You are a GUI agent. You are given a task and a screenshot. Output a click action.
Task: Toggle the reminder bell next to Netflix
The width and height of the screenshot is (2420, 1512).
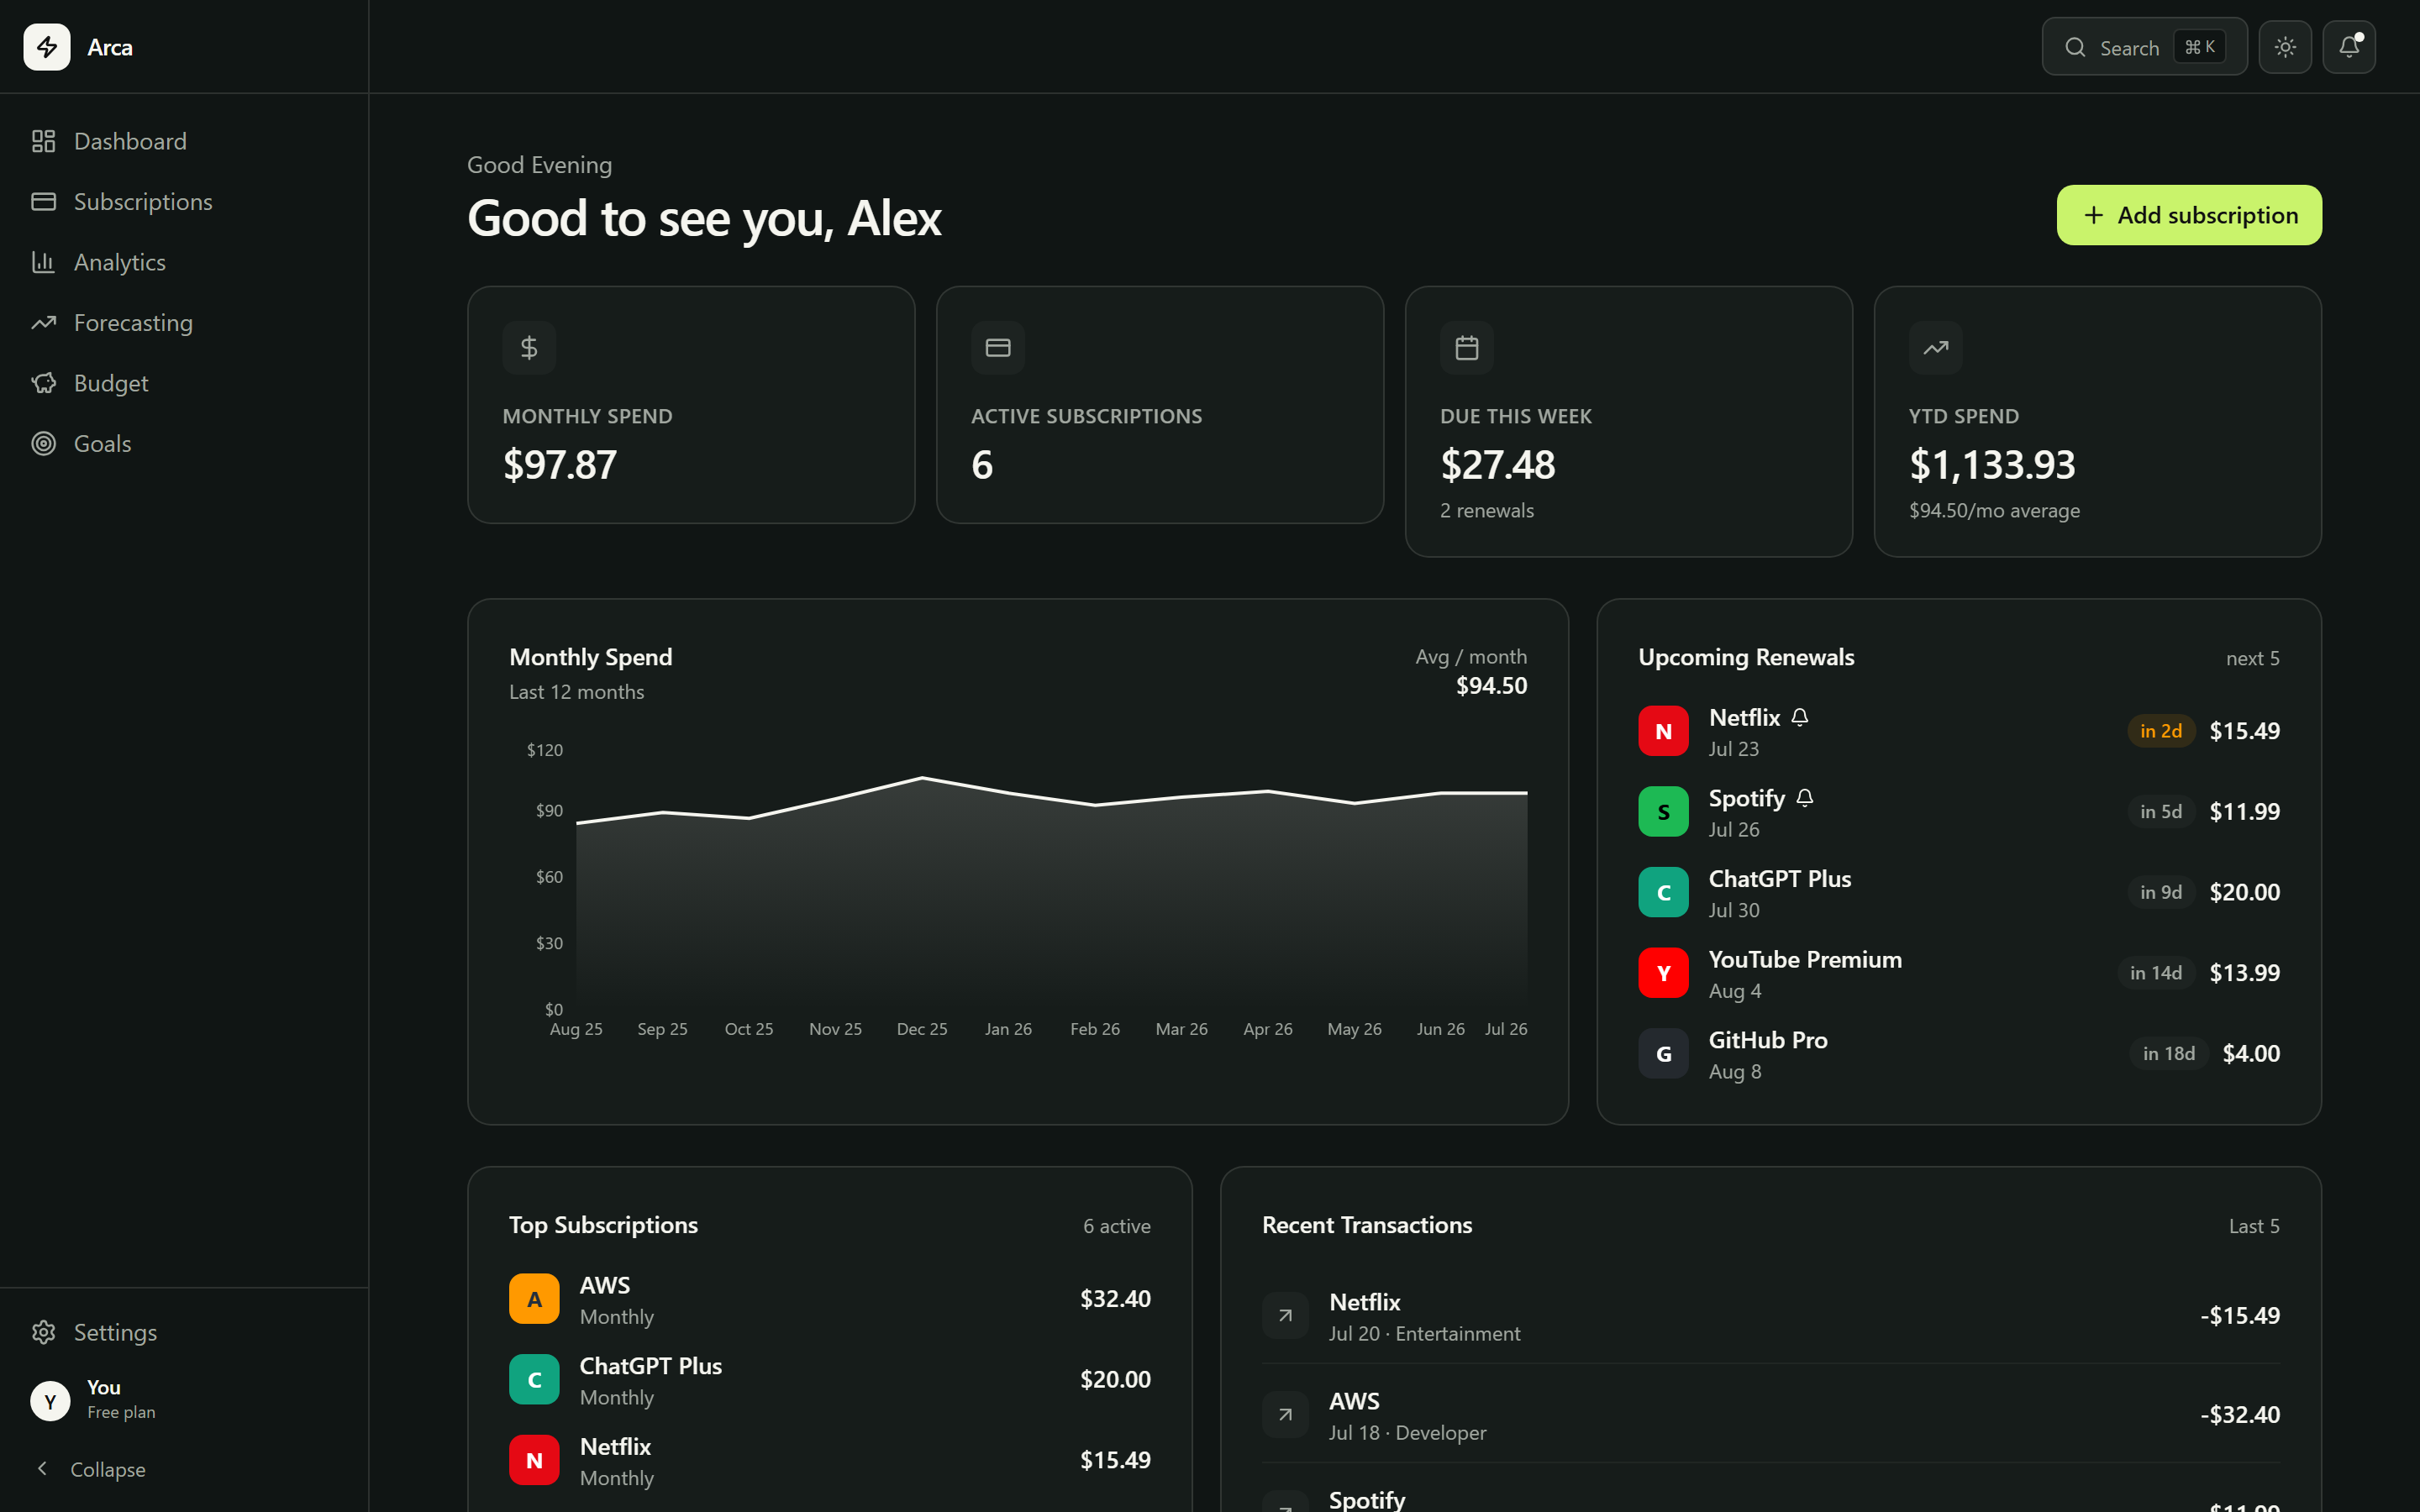coord(1800,717)
